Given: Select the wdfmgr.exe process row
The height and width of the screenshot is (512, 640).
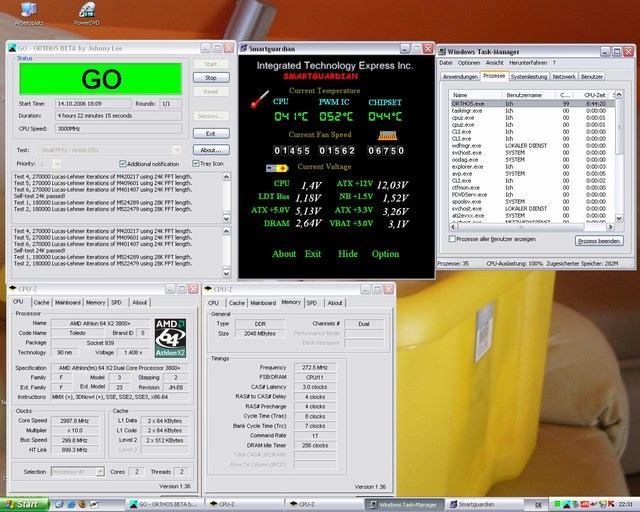Looking at the screenshot, I should 532,146.
